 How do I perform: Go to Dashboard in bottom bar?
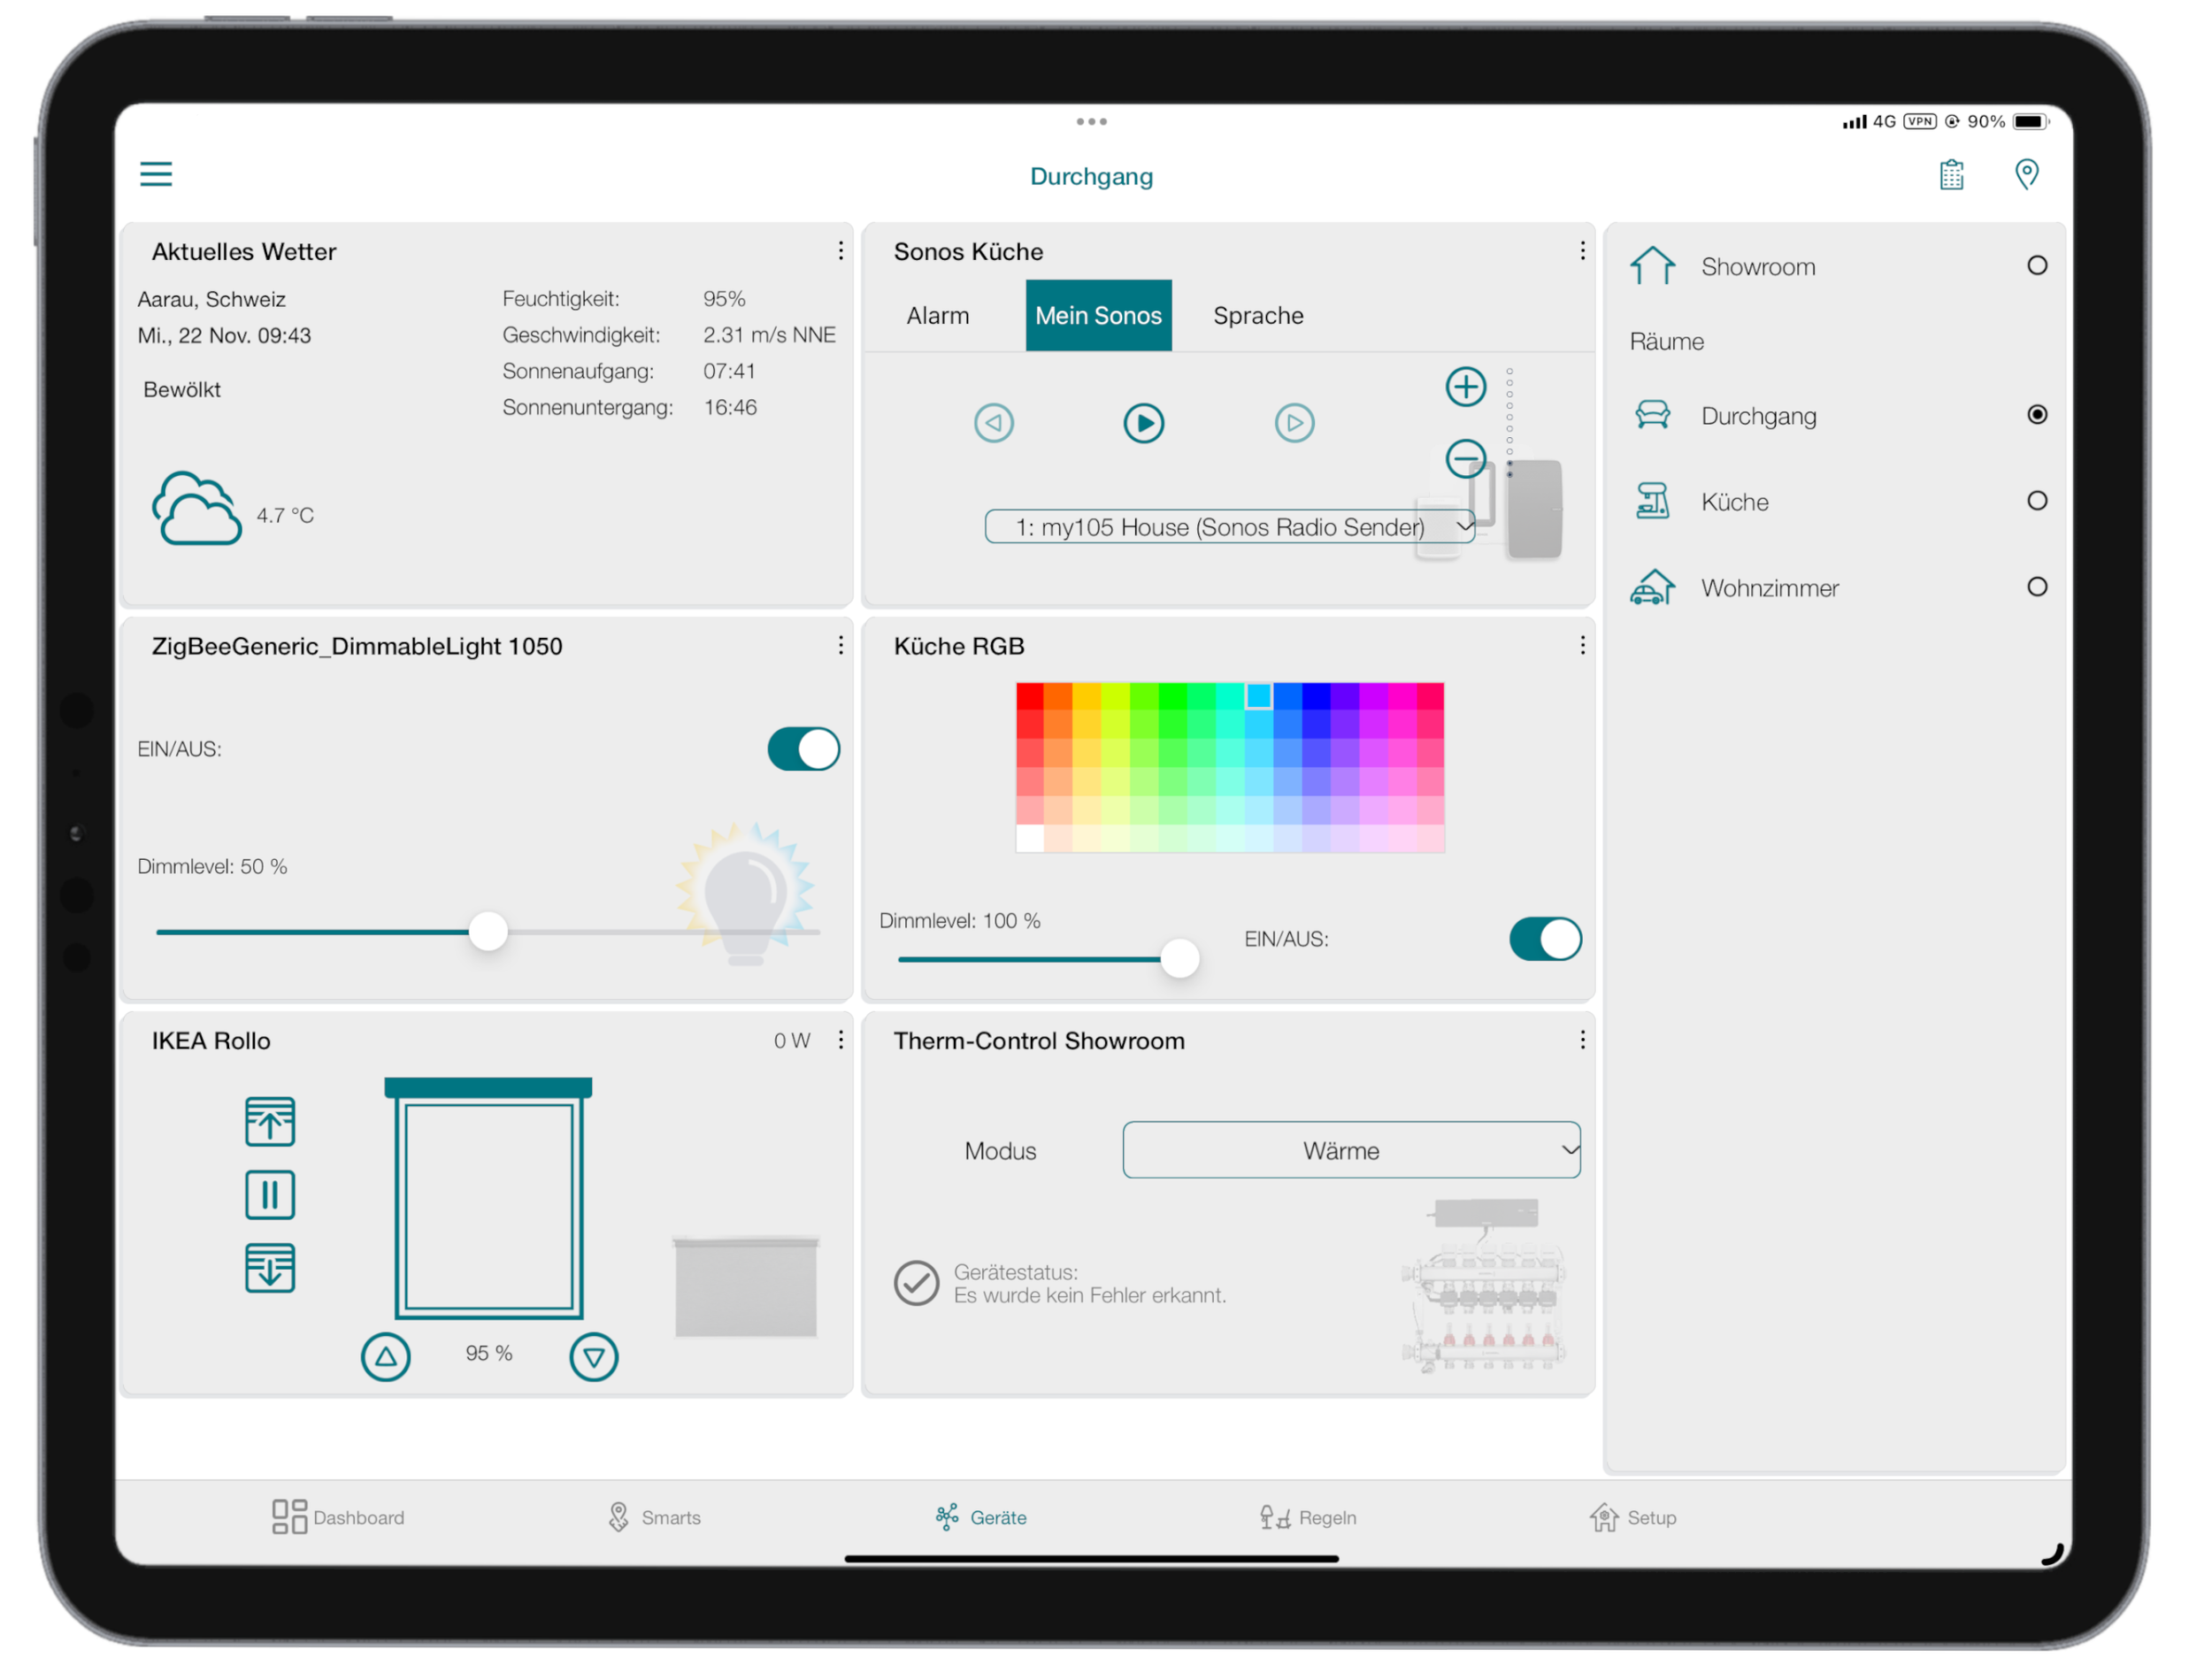coord(338,1517)
